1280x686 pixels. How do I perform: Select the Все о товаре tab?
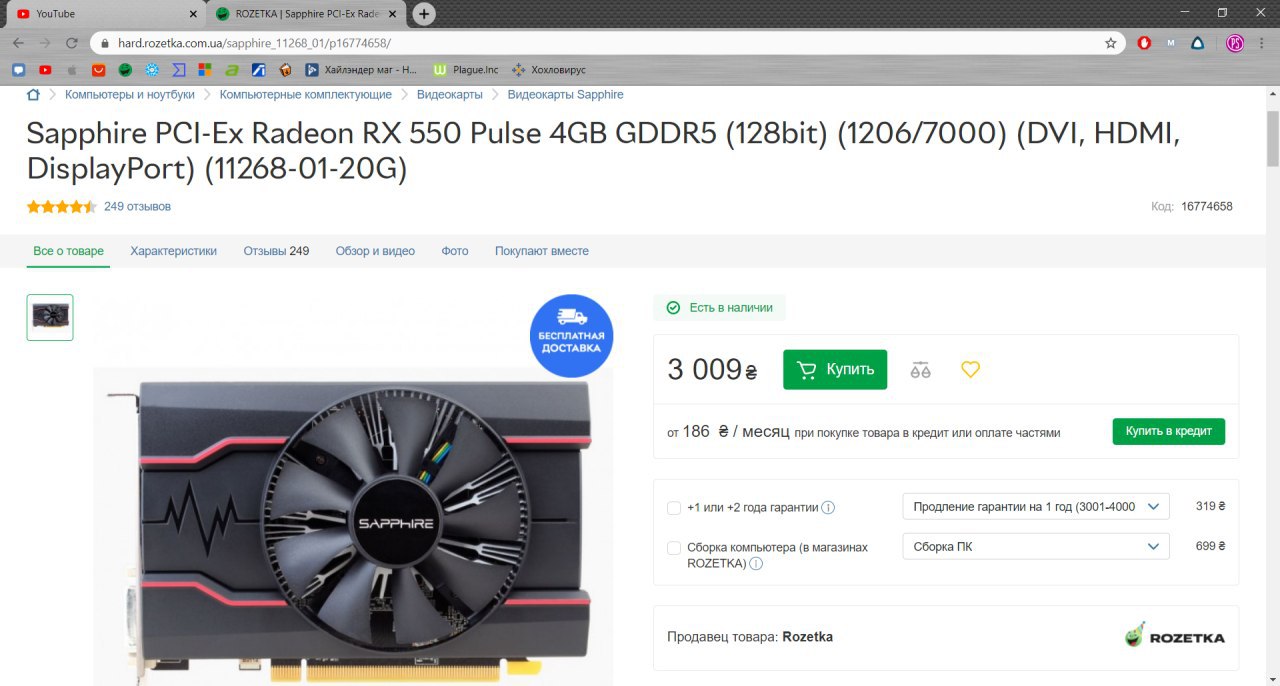(x=68, y=251)
